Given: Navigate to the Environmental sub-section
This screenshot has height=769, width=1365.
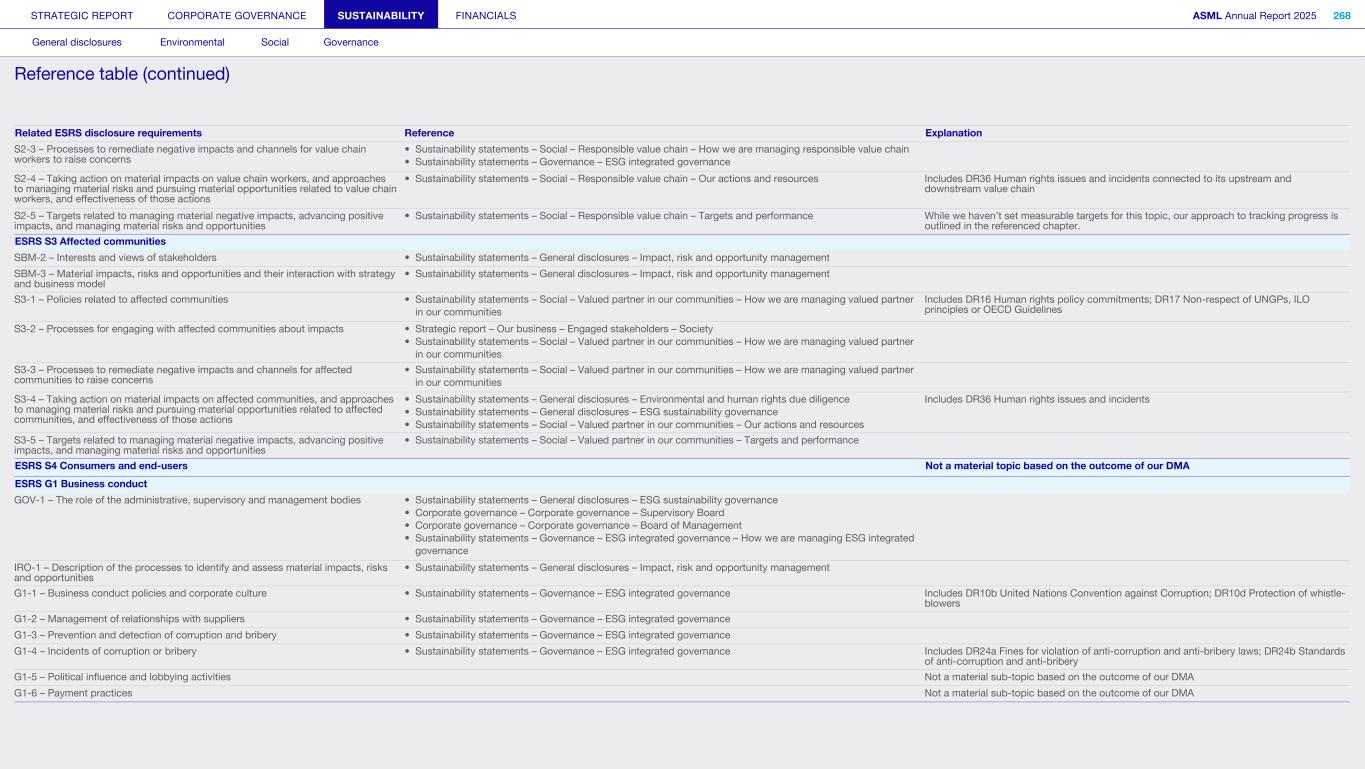Looking at the screenshot, I should 192,42.
